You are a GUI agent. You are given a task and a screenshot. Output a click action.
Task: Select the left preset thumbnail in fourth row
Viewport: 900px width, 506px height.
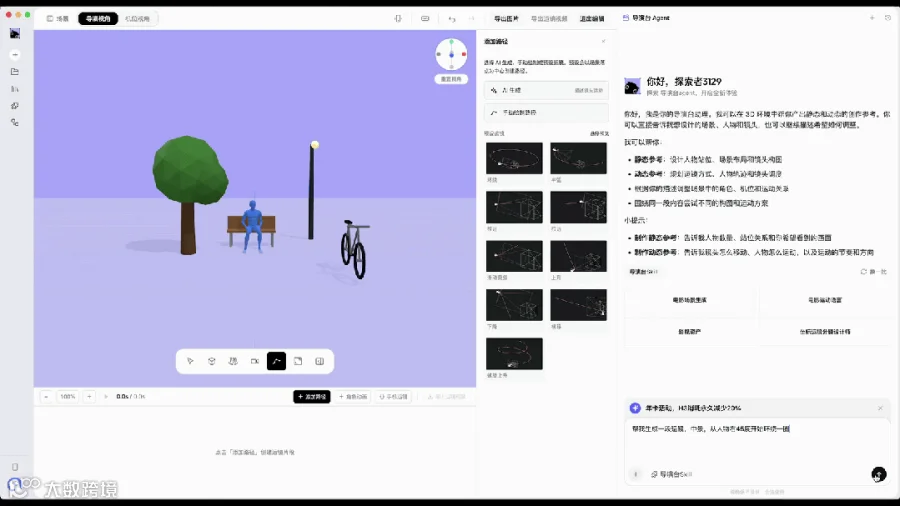click(x=514, y=305)
